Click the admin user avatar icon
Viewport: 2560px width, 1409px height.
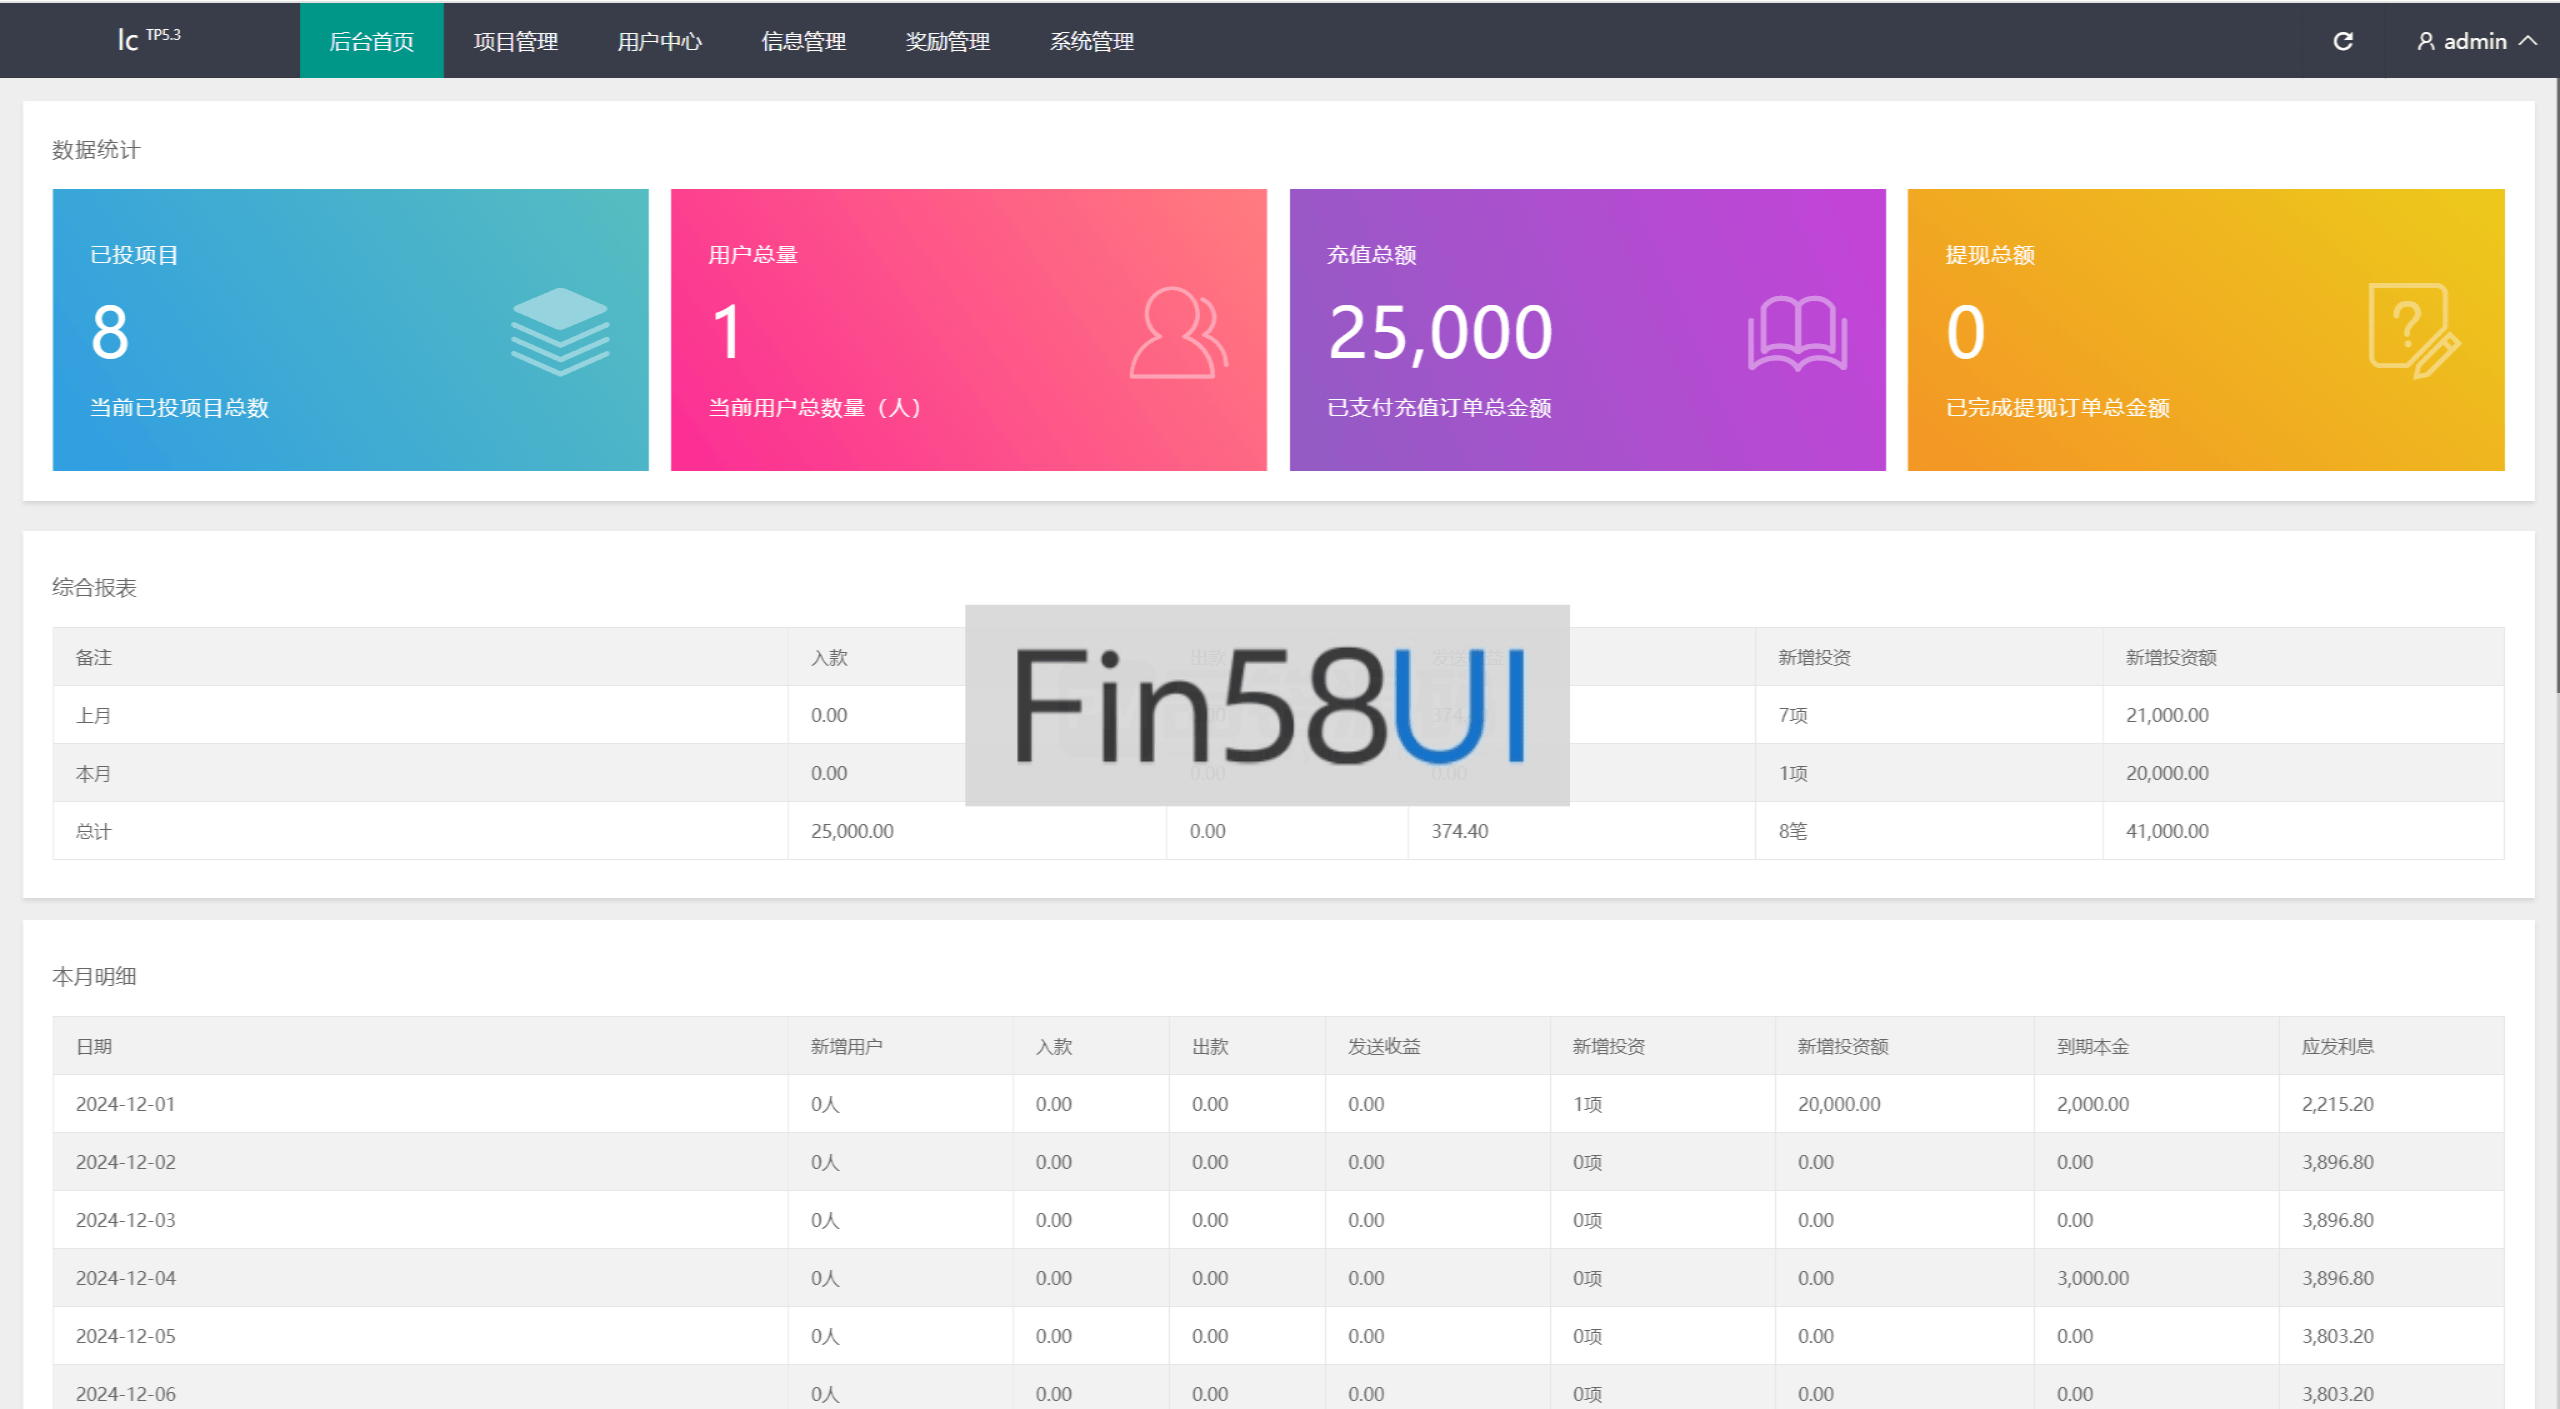pyautogui.click(x=2425, y=41)
